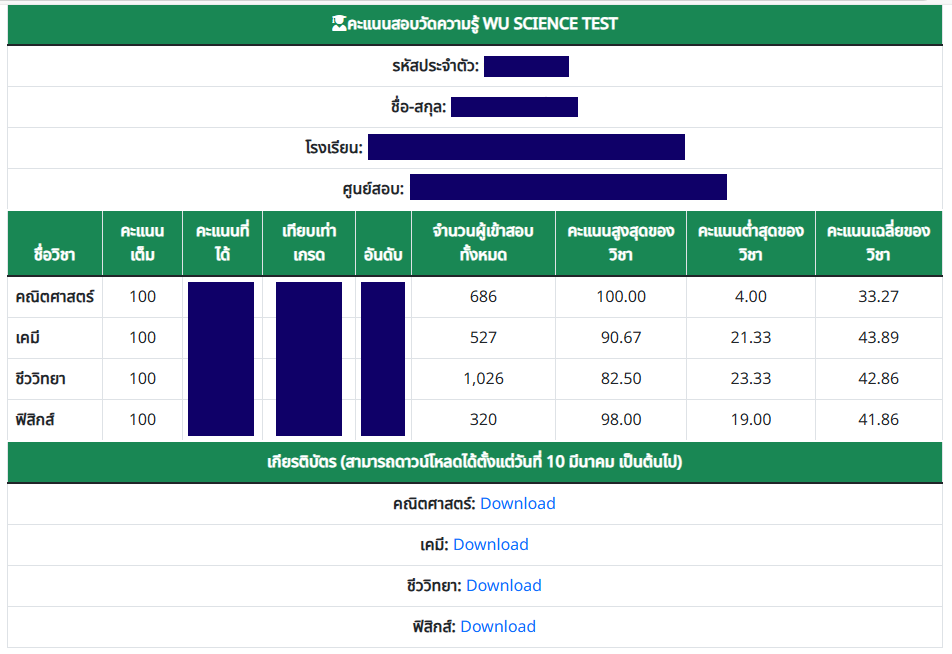The image size is (952, 654).
Task: Click the 1,026 examinee count cell
Action: pyautogui.click(x=483, y=379)
